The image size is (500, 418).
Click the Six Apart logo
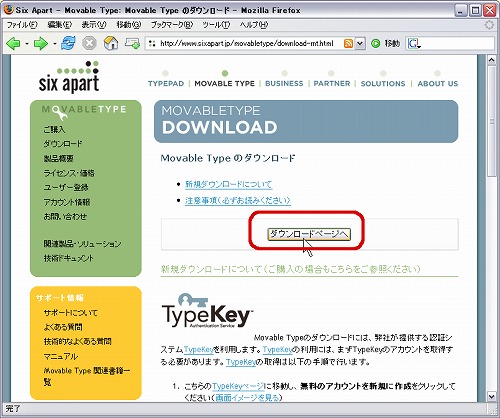pos(69,77)
